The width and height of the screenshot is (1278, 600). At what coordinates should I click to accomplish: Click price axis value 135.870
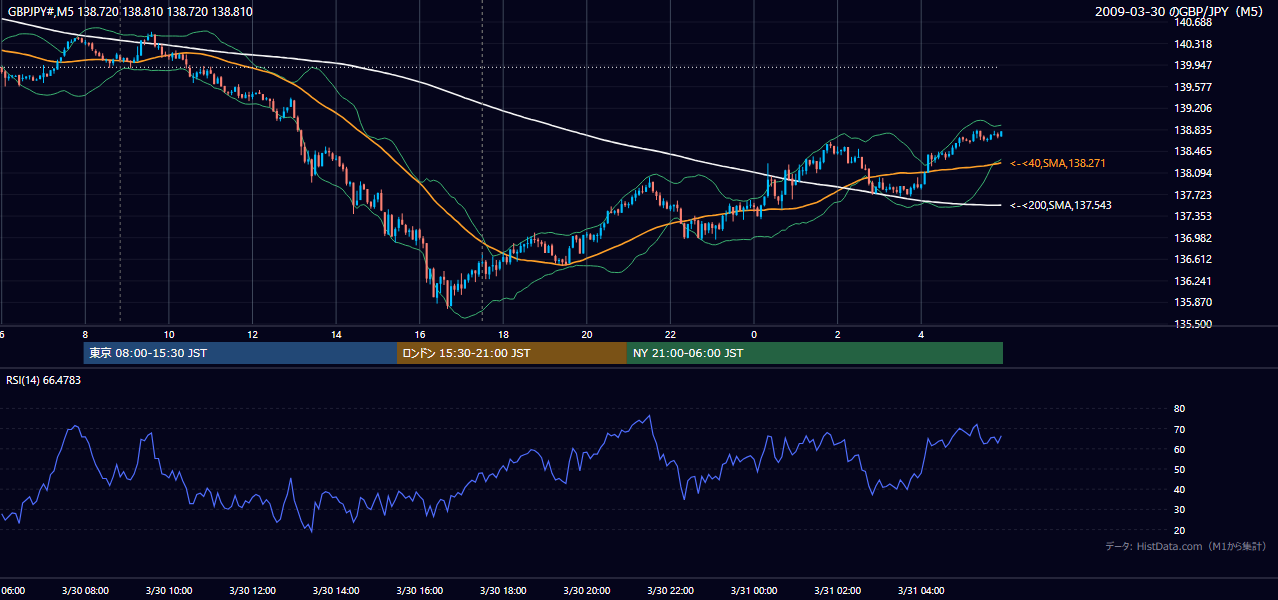click(x=1194, y=302)
